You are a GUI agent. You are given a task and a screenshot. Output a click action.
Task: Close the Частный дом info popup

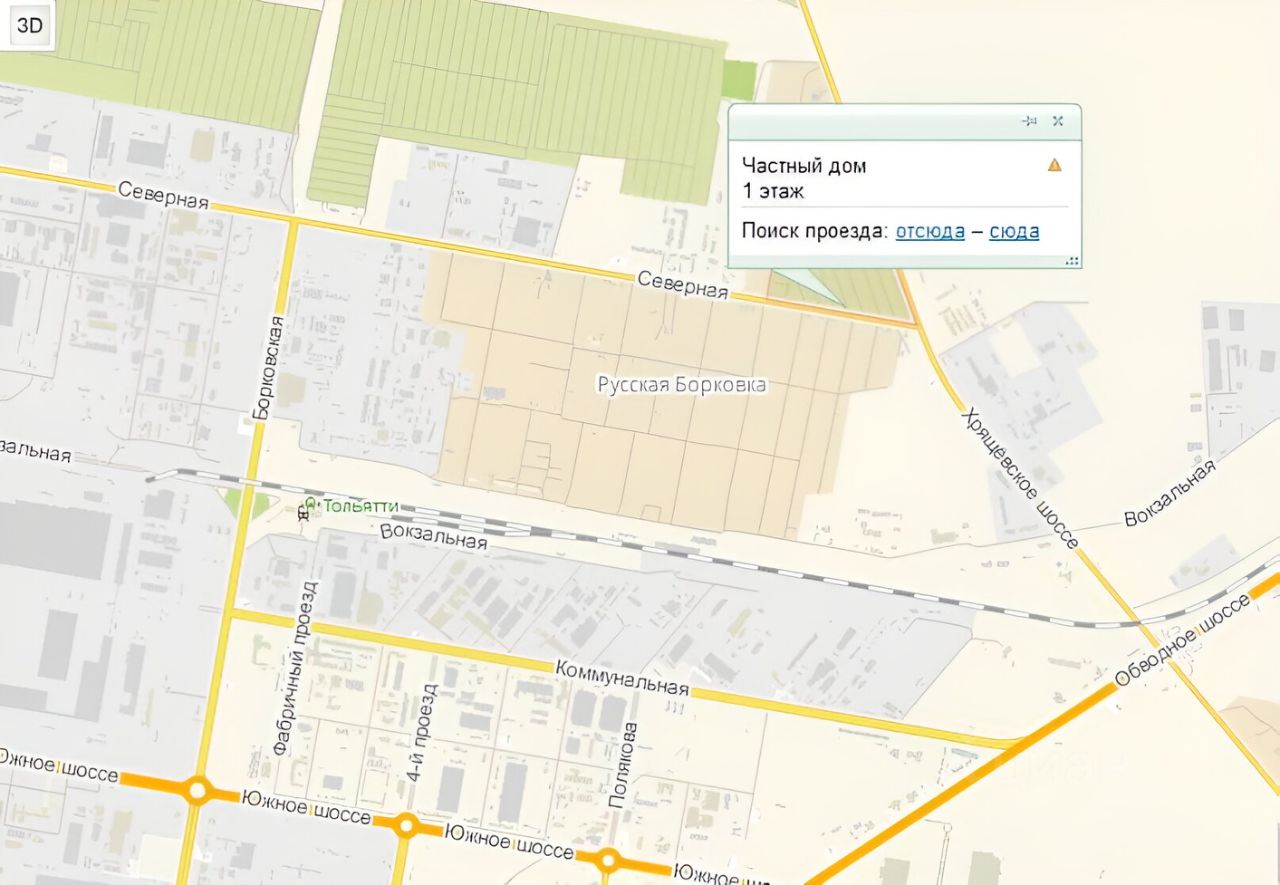(1058, 121)
